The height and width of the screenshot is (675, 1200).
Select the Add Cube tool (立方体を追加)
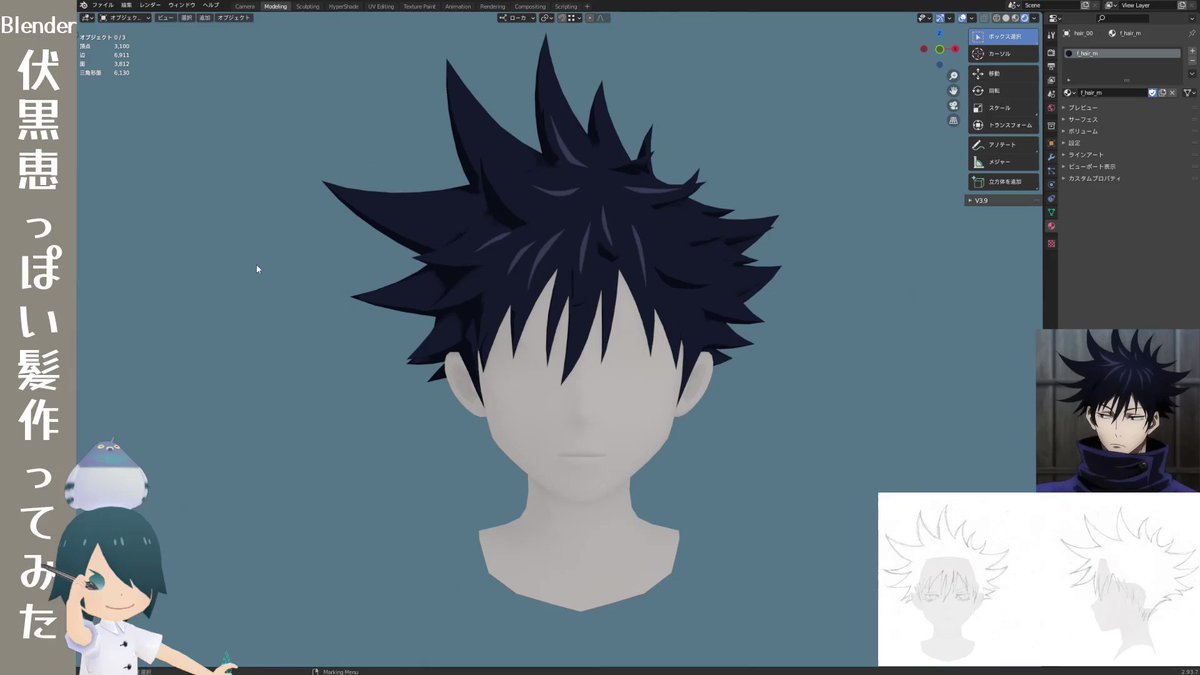(x=1003, y=182)
